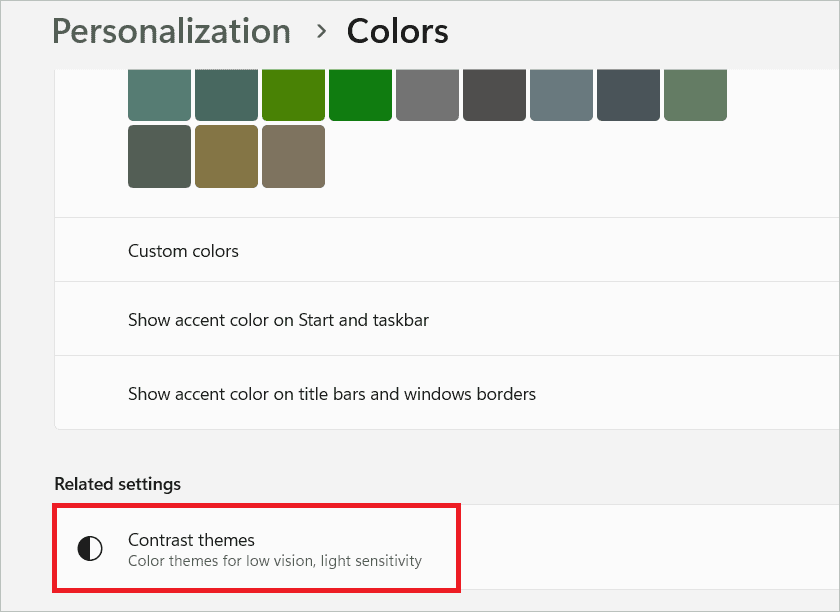
Task: Expand the Custom colors row
Action: click(447, 250)
